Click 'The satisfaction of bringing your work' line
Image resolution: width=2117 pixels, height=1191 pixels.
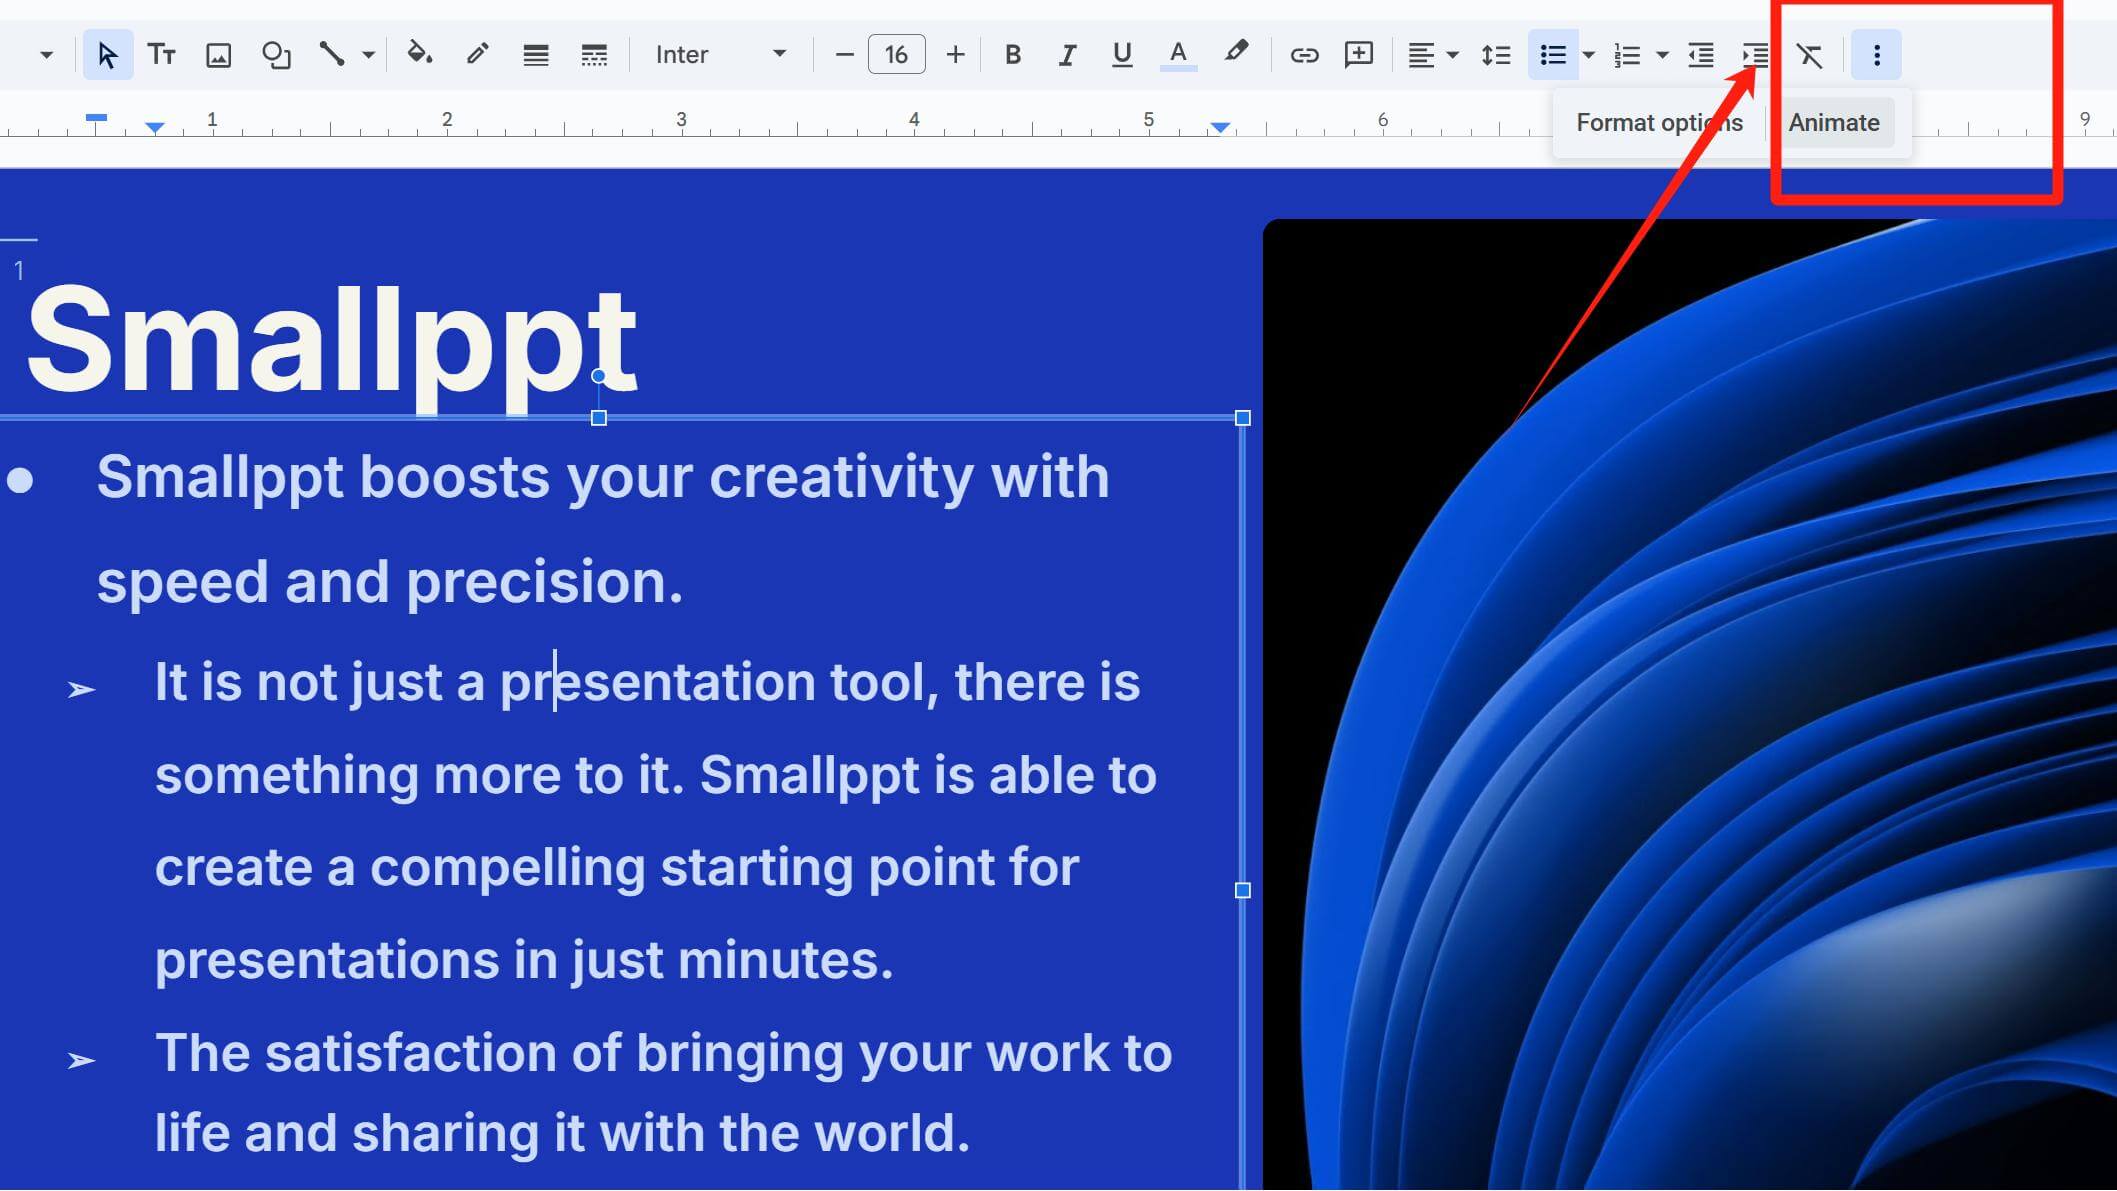click(x=663, y=1054)
